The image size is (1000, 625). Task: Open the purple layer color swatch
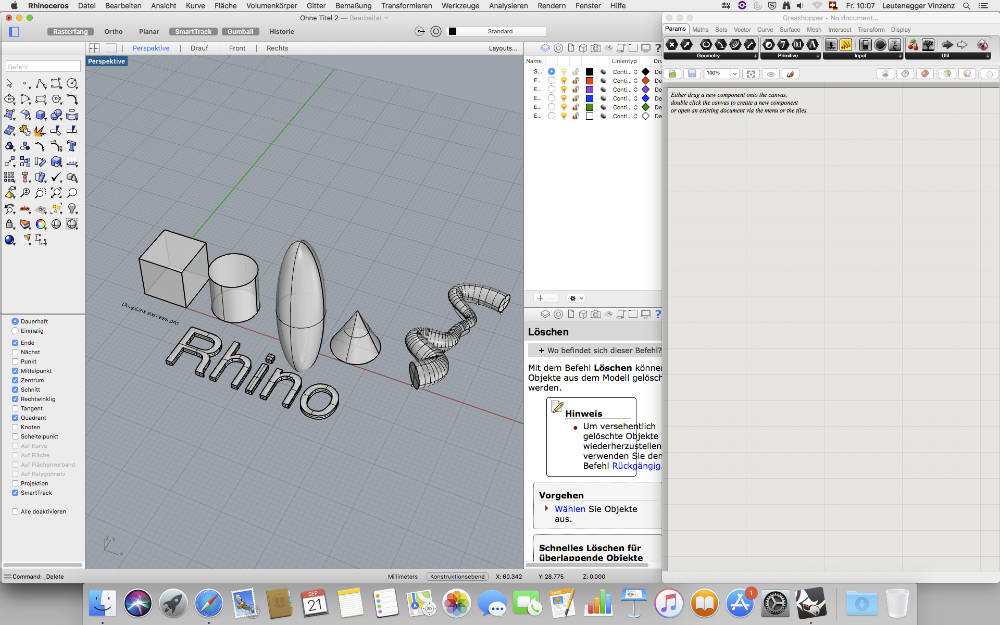tap(589, 90)
